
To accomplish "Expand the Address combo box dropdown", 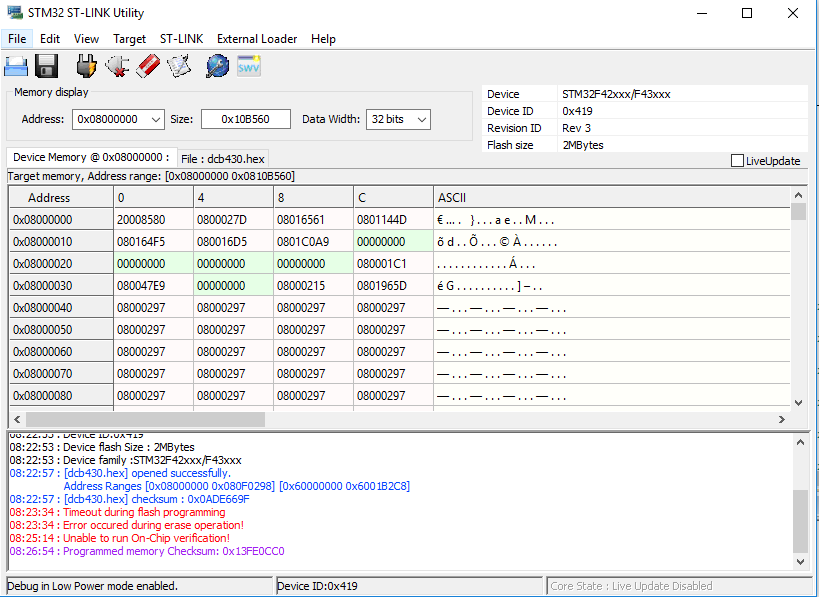I will (156, 120).
